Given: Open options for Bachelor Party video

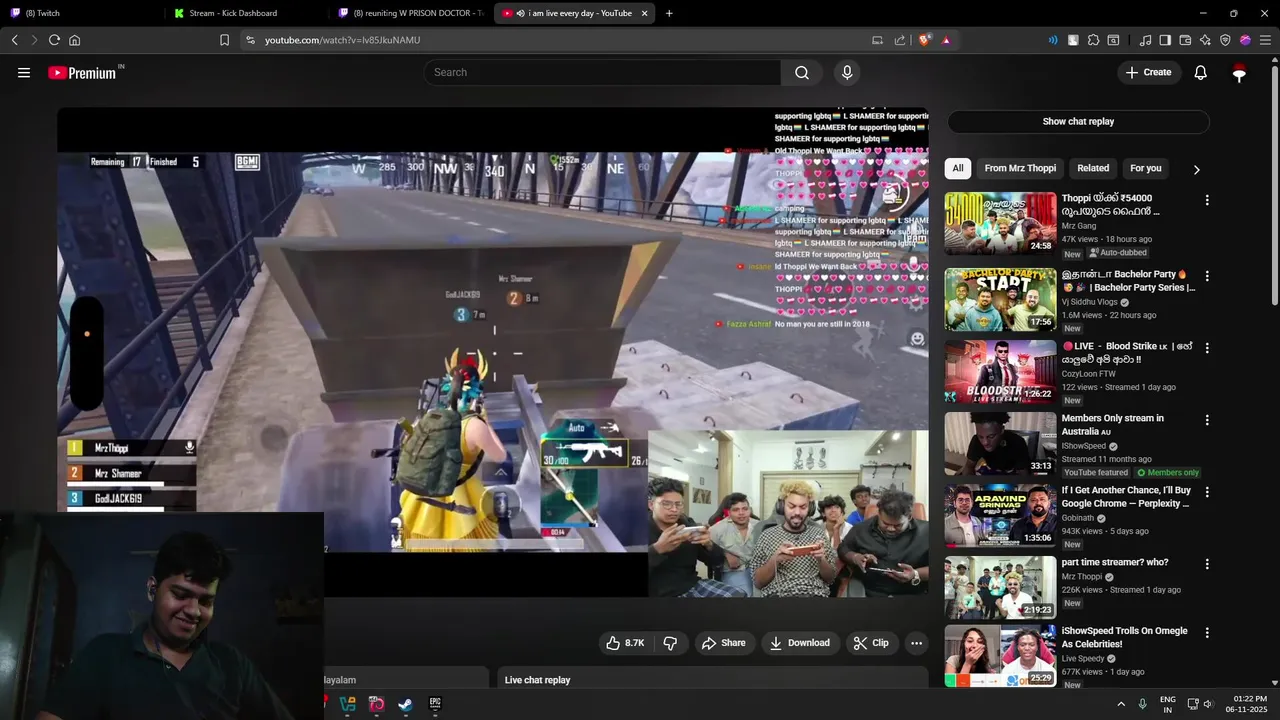Looking at the screenshot, I should 1207,276.
